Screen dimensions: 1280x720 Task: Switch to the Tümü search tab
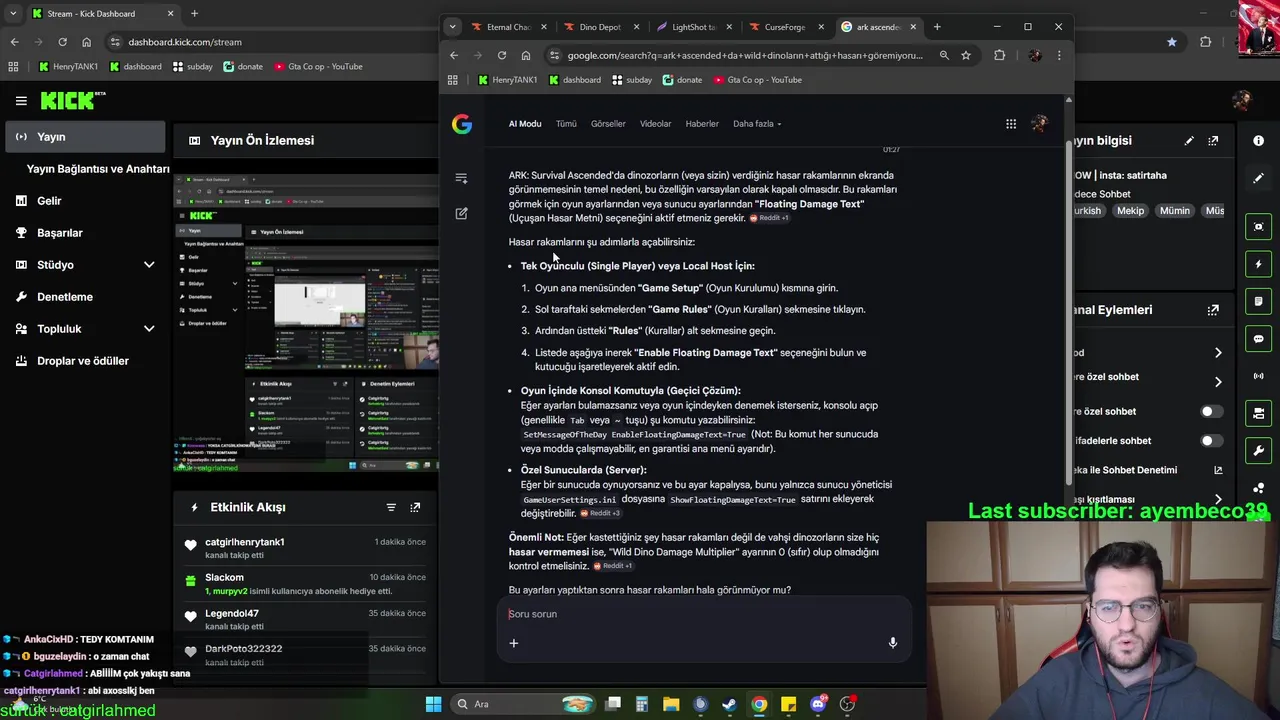point(566,124)
